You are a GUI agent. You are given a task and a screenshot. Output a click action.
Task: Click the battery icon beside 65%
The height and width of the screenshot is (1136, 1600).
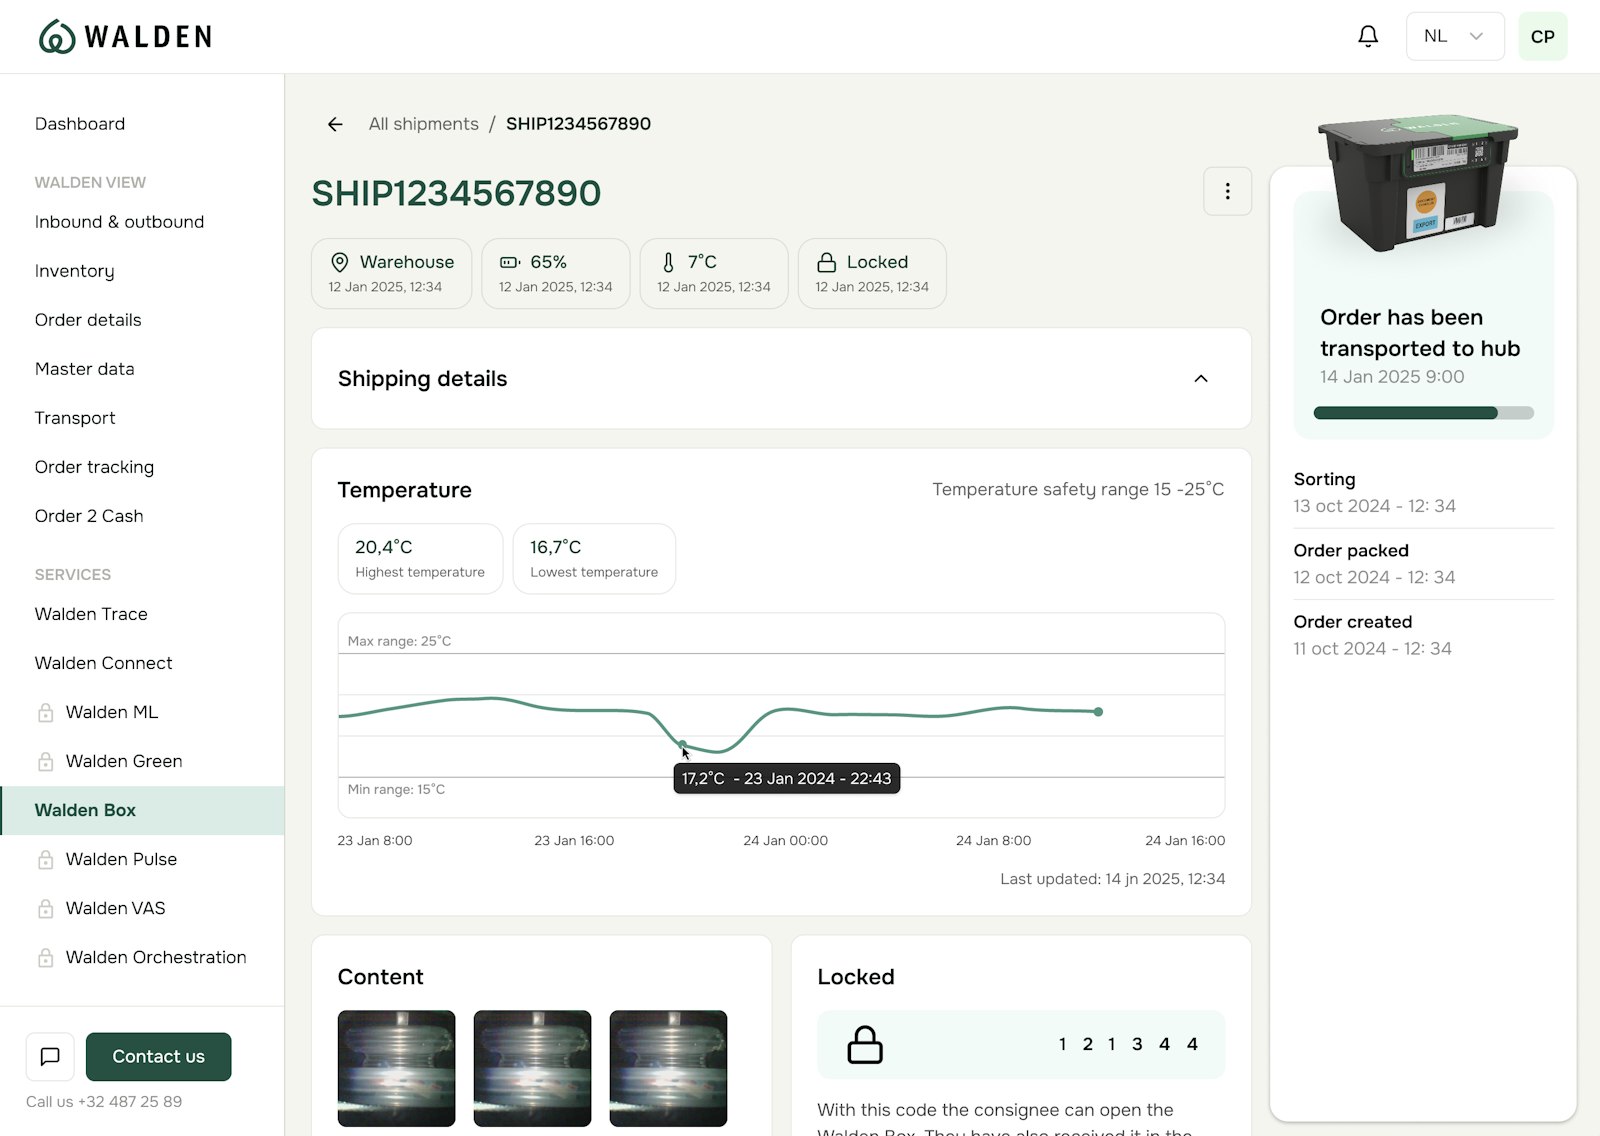510,262
